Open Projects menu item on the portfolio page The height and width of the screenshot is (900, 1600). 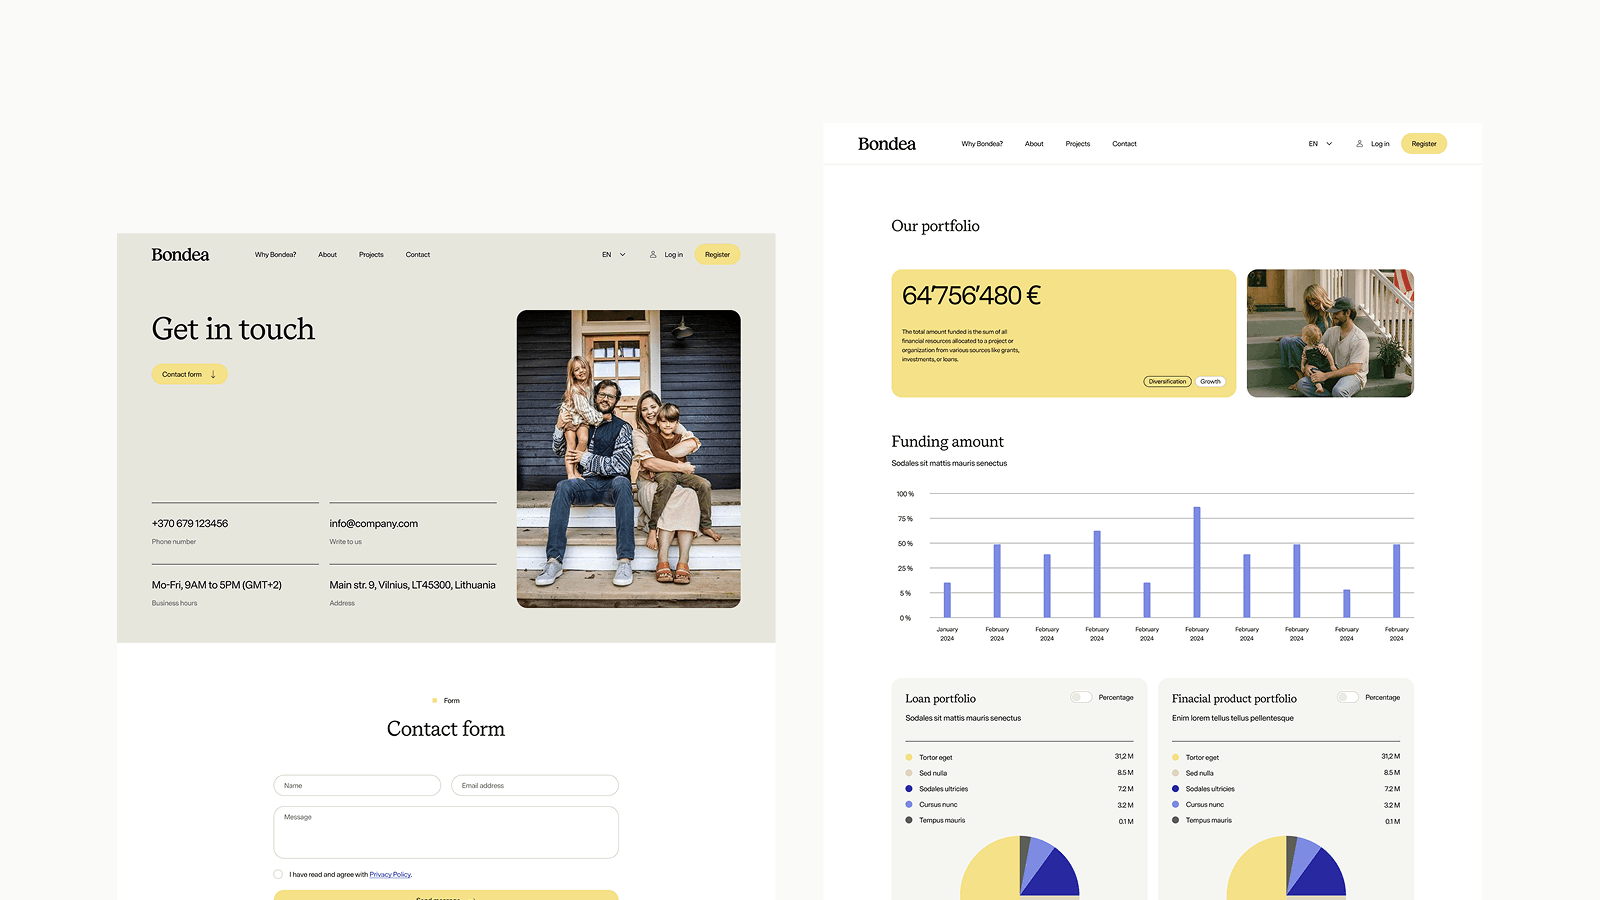(x=1078, y=144)
